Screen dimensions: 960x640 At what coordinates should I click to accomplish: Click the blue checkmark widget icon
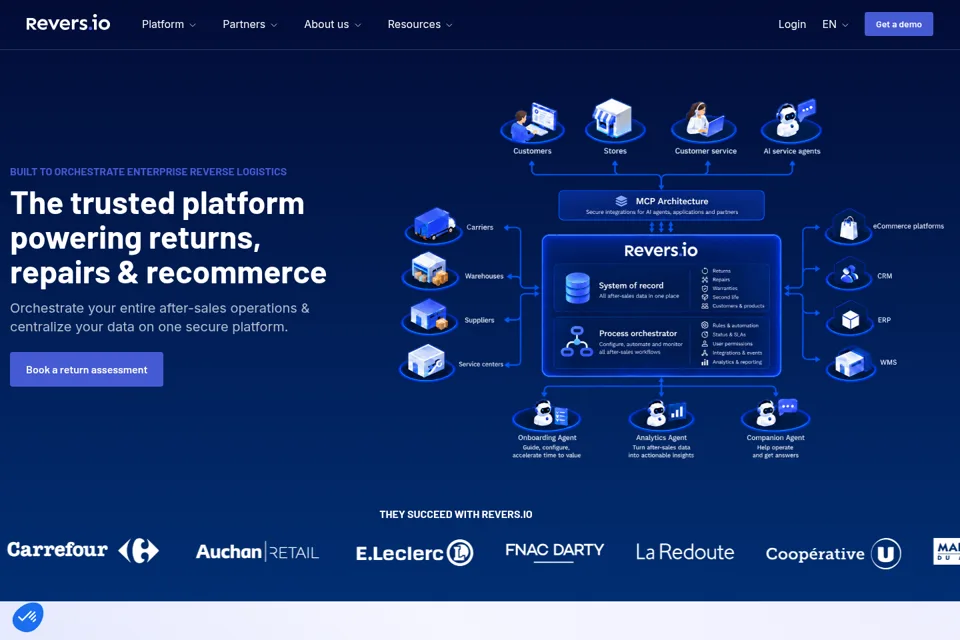pos(28,617)
